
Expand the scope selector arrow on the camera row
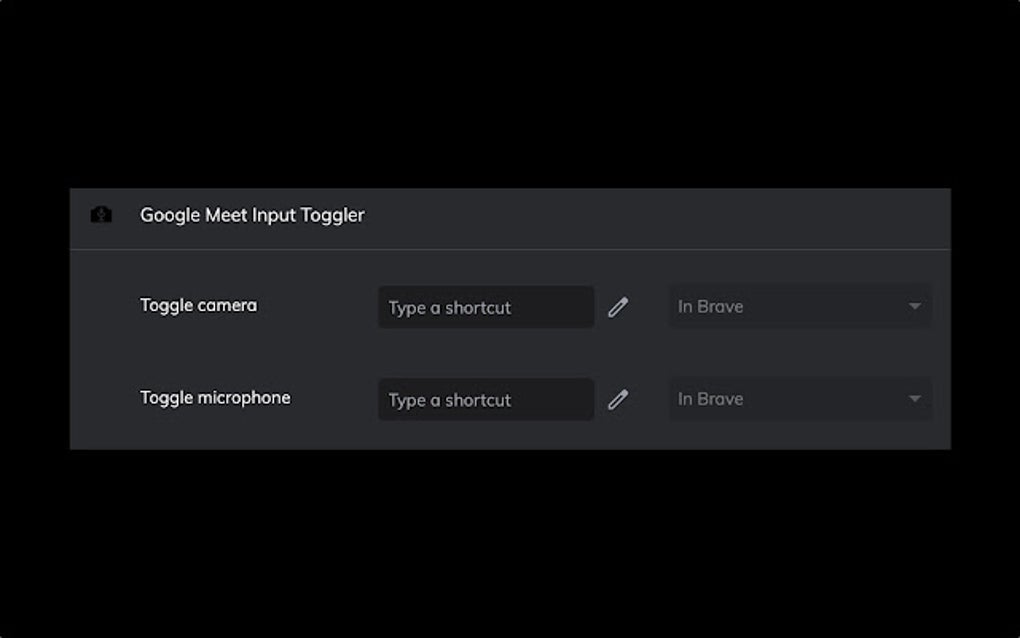915,307
